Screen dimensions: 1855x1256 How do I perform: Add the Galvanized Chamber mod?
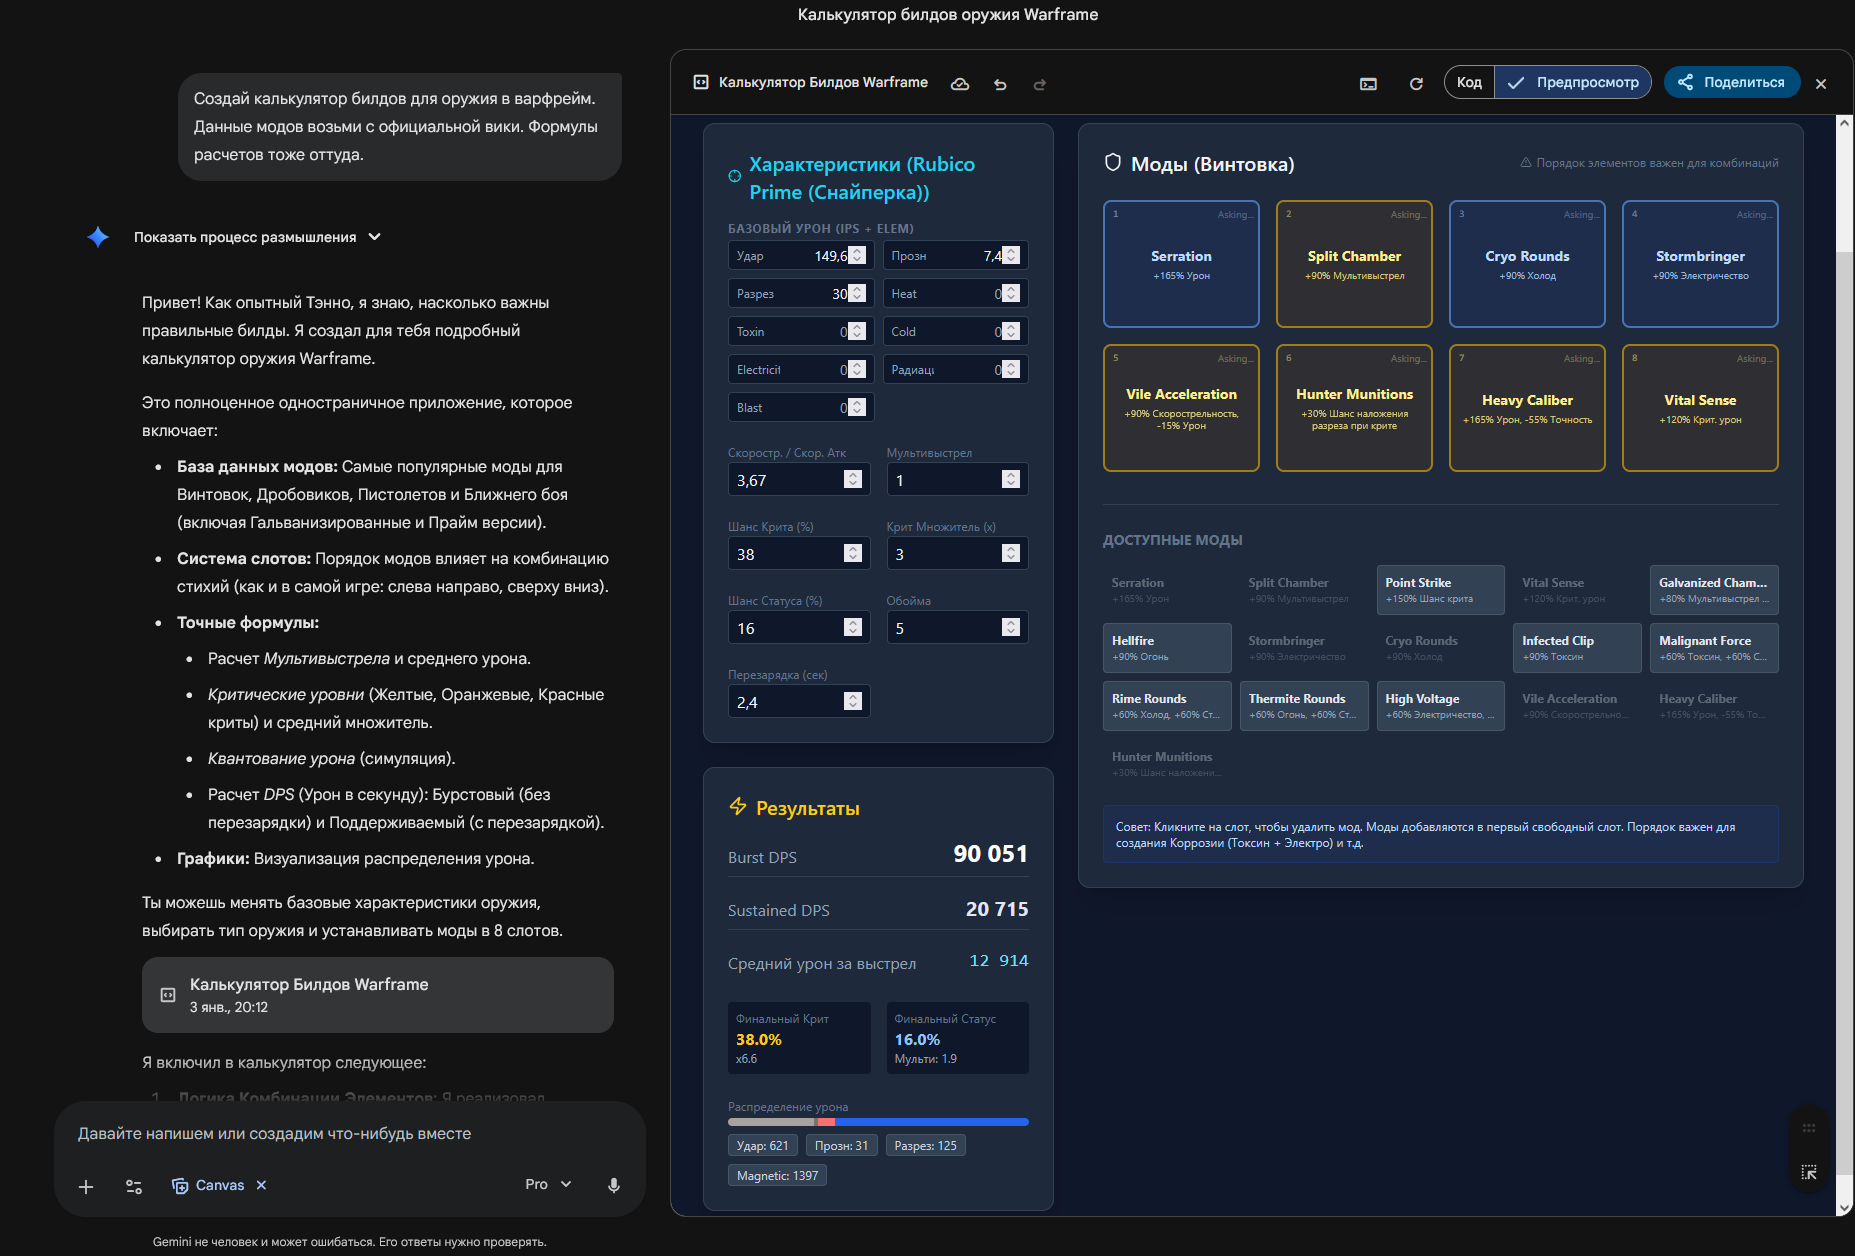pyautogui.click(x=1714, y=590)
